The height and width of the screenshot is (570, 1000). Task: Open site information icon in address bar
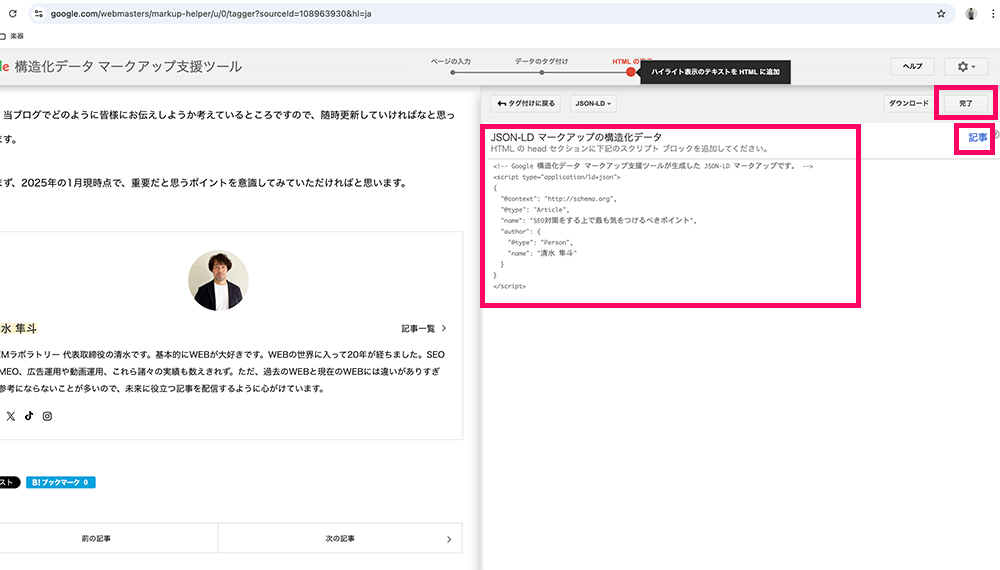tap(39, 13)
